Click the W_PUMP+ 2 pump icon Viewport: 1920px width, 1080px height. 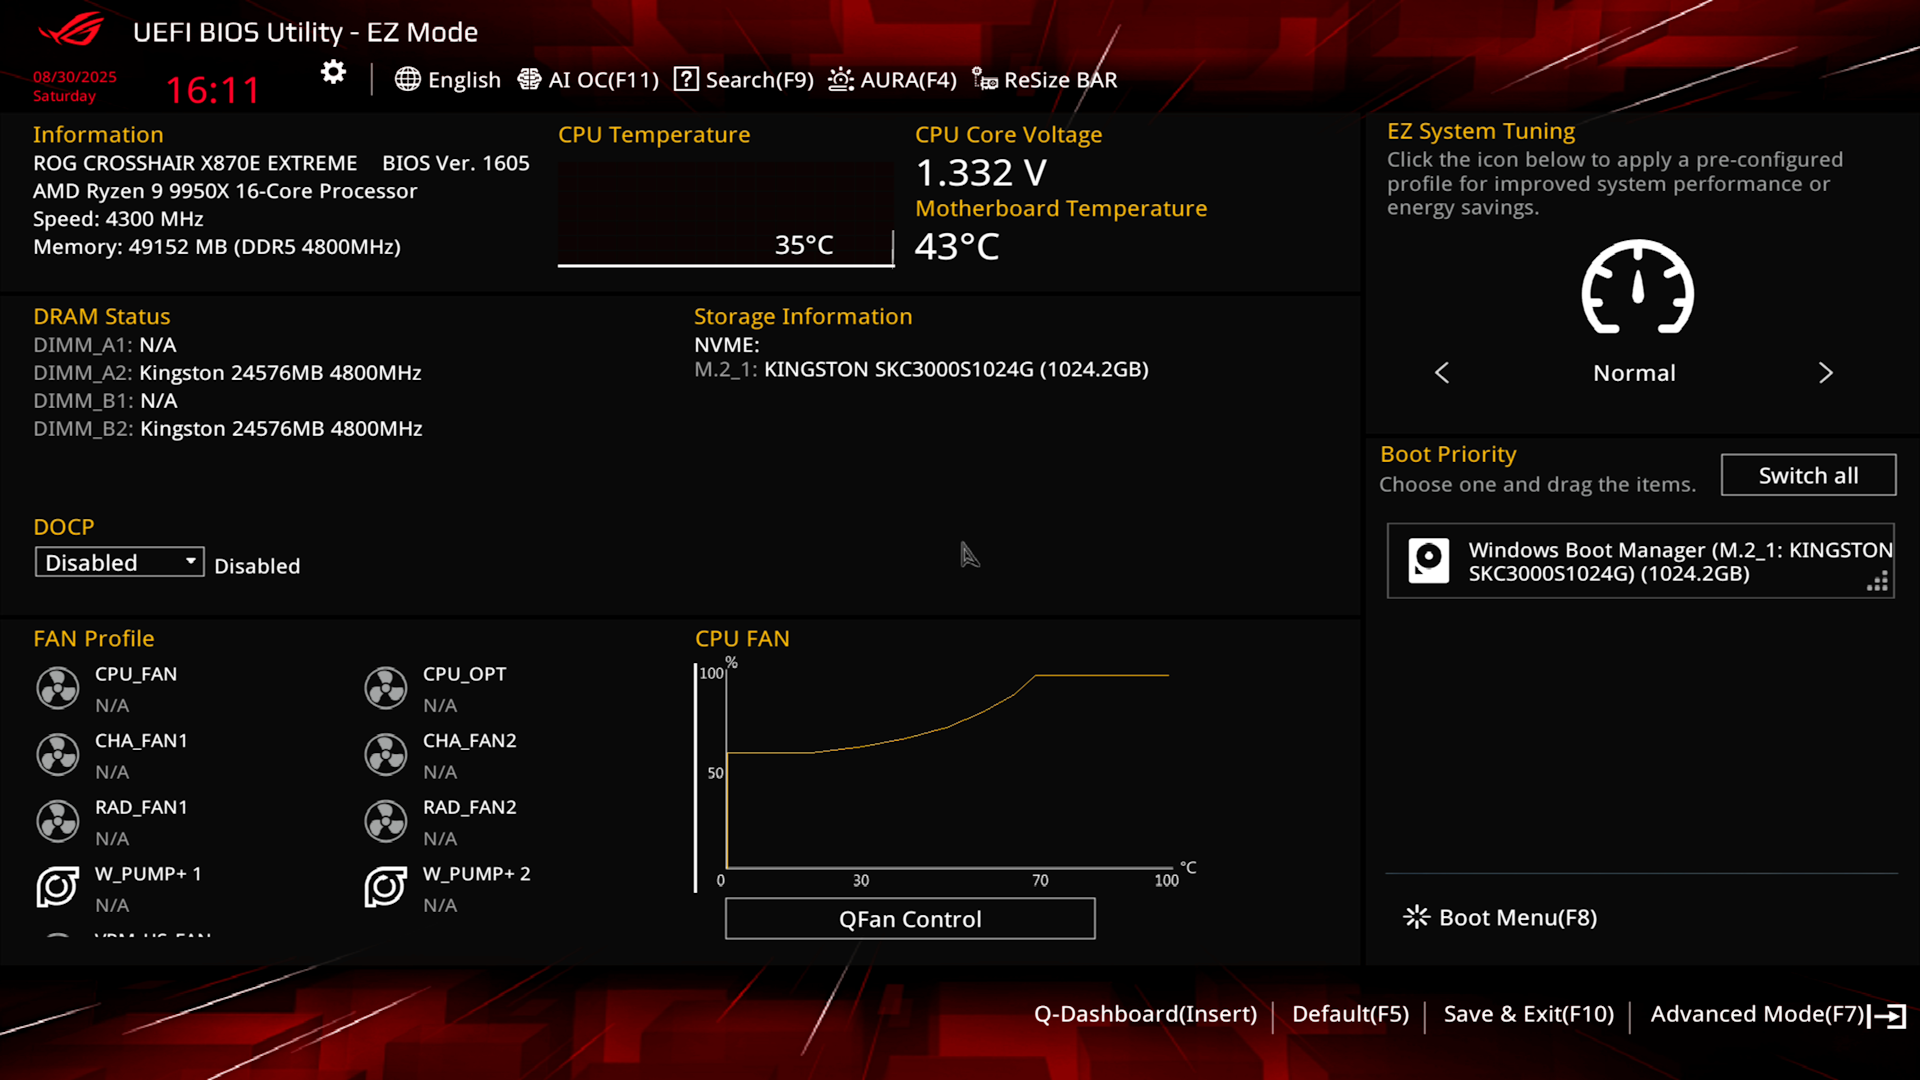pos(386,887)
